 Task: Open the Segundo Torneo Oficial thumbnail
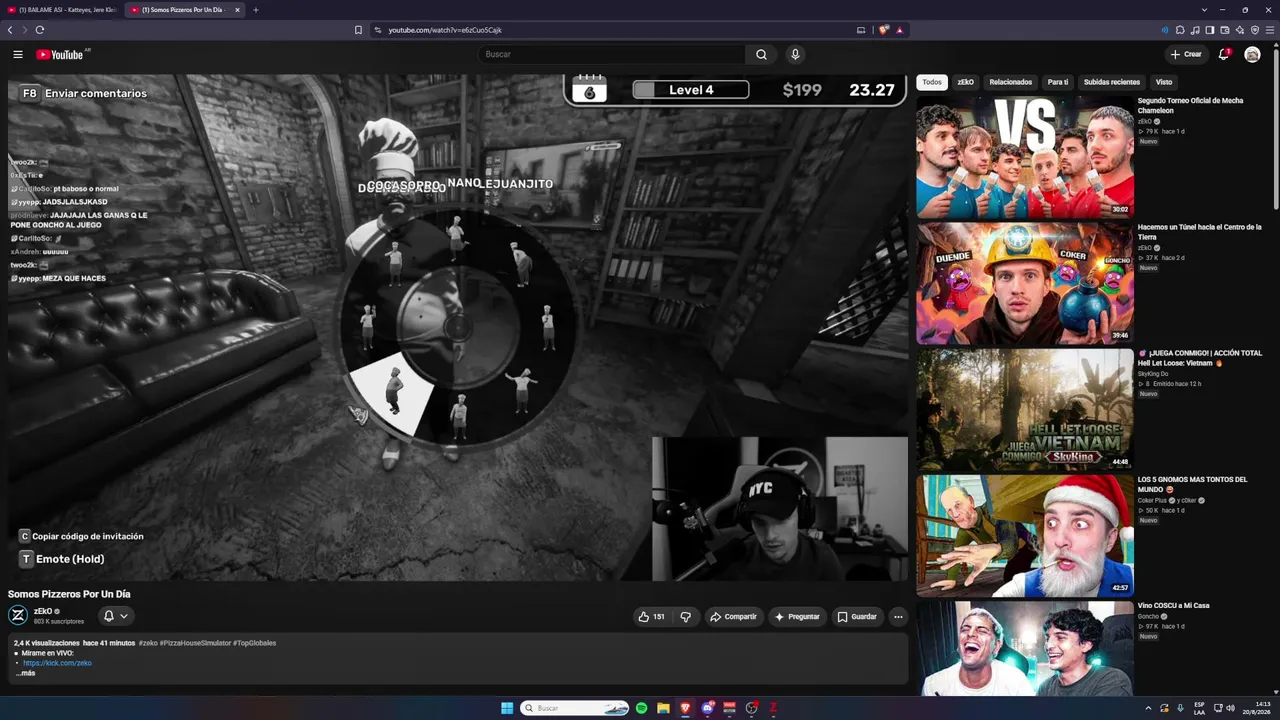(1025, 157)
